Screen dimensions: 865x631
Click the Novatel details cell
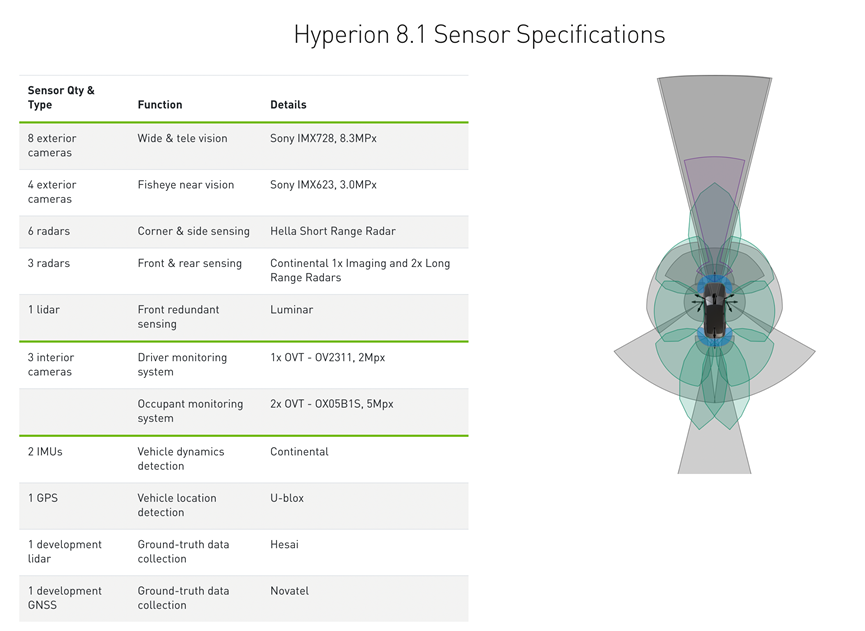290,591
